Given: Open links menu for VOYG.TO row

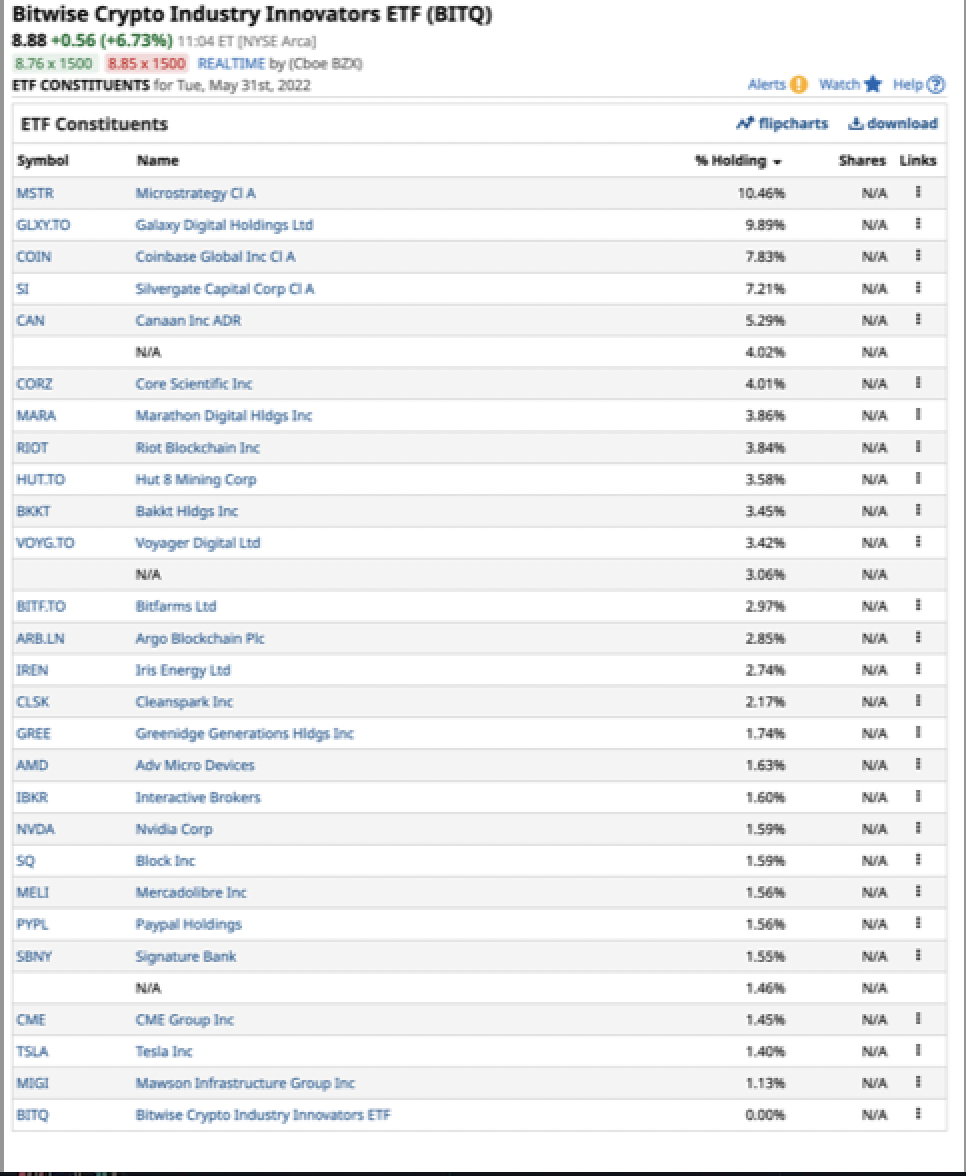Looking at the screenshot, I should (918, 542).
